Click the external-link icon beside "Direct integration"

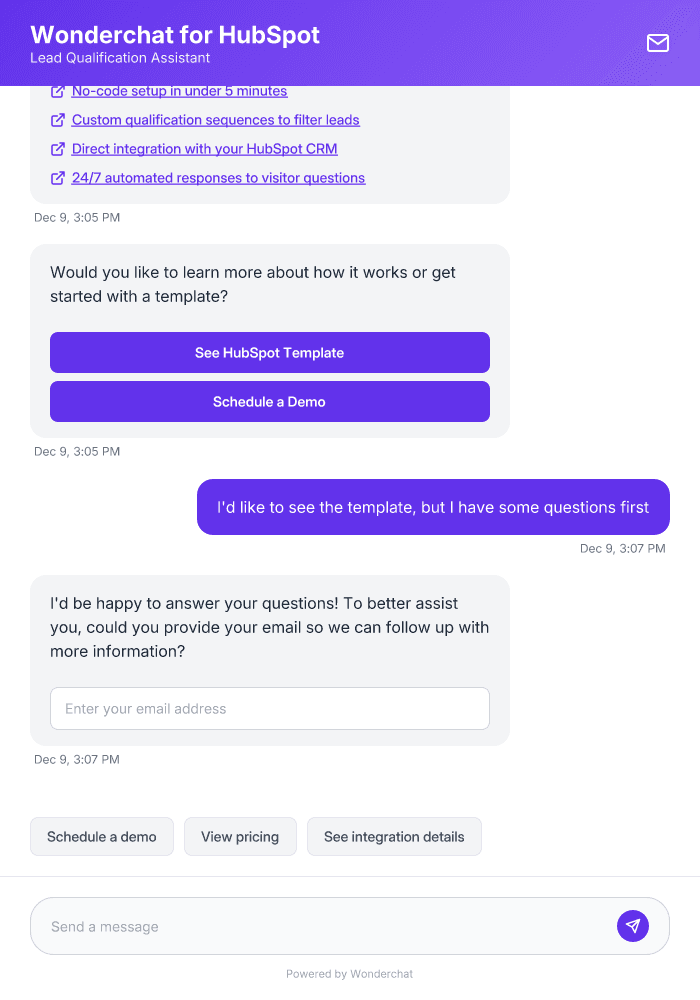pyautogui.click(x=57, y=149)
